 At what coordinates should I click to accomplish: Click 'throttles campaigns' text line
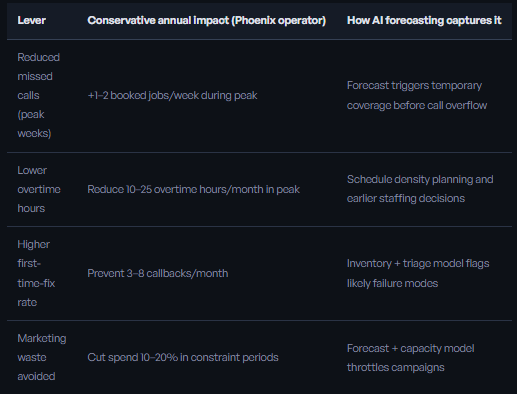pyautogui.click(x=396, y=367)
